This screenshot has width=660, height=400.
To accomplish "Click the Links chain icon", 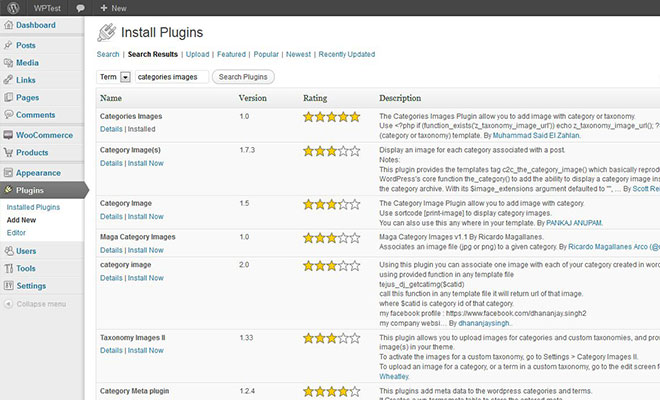I will pos(8,80).
